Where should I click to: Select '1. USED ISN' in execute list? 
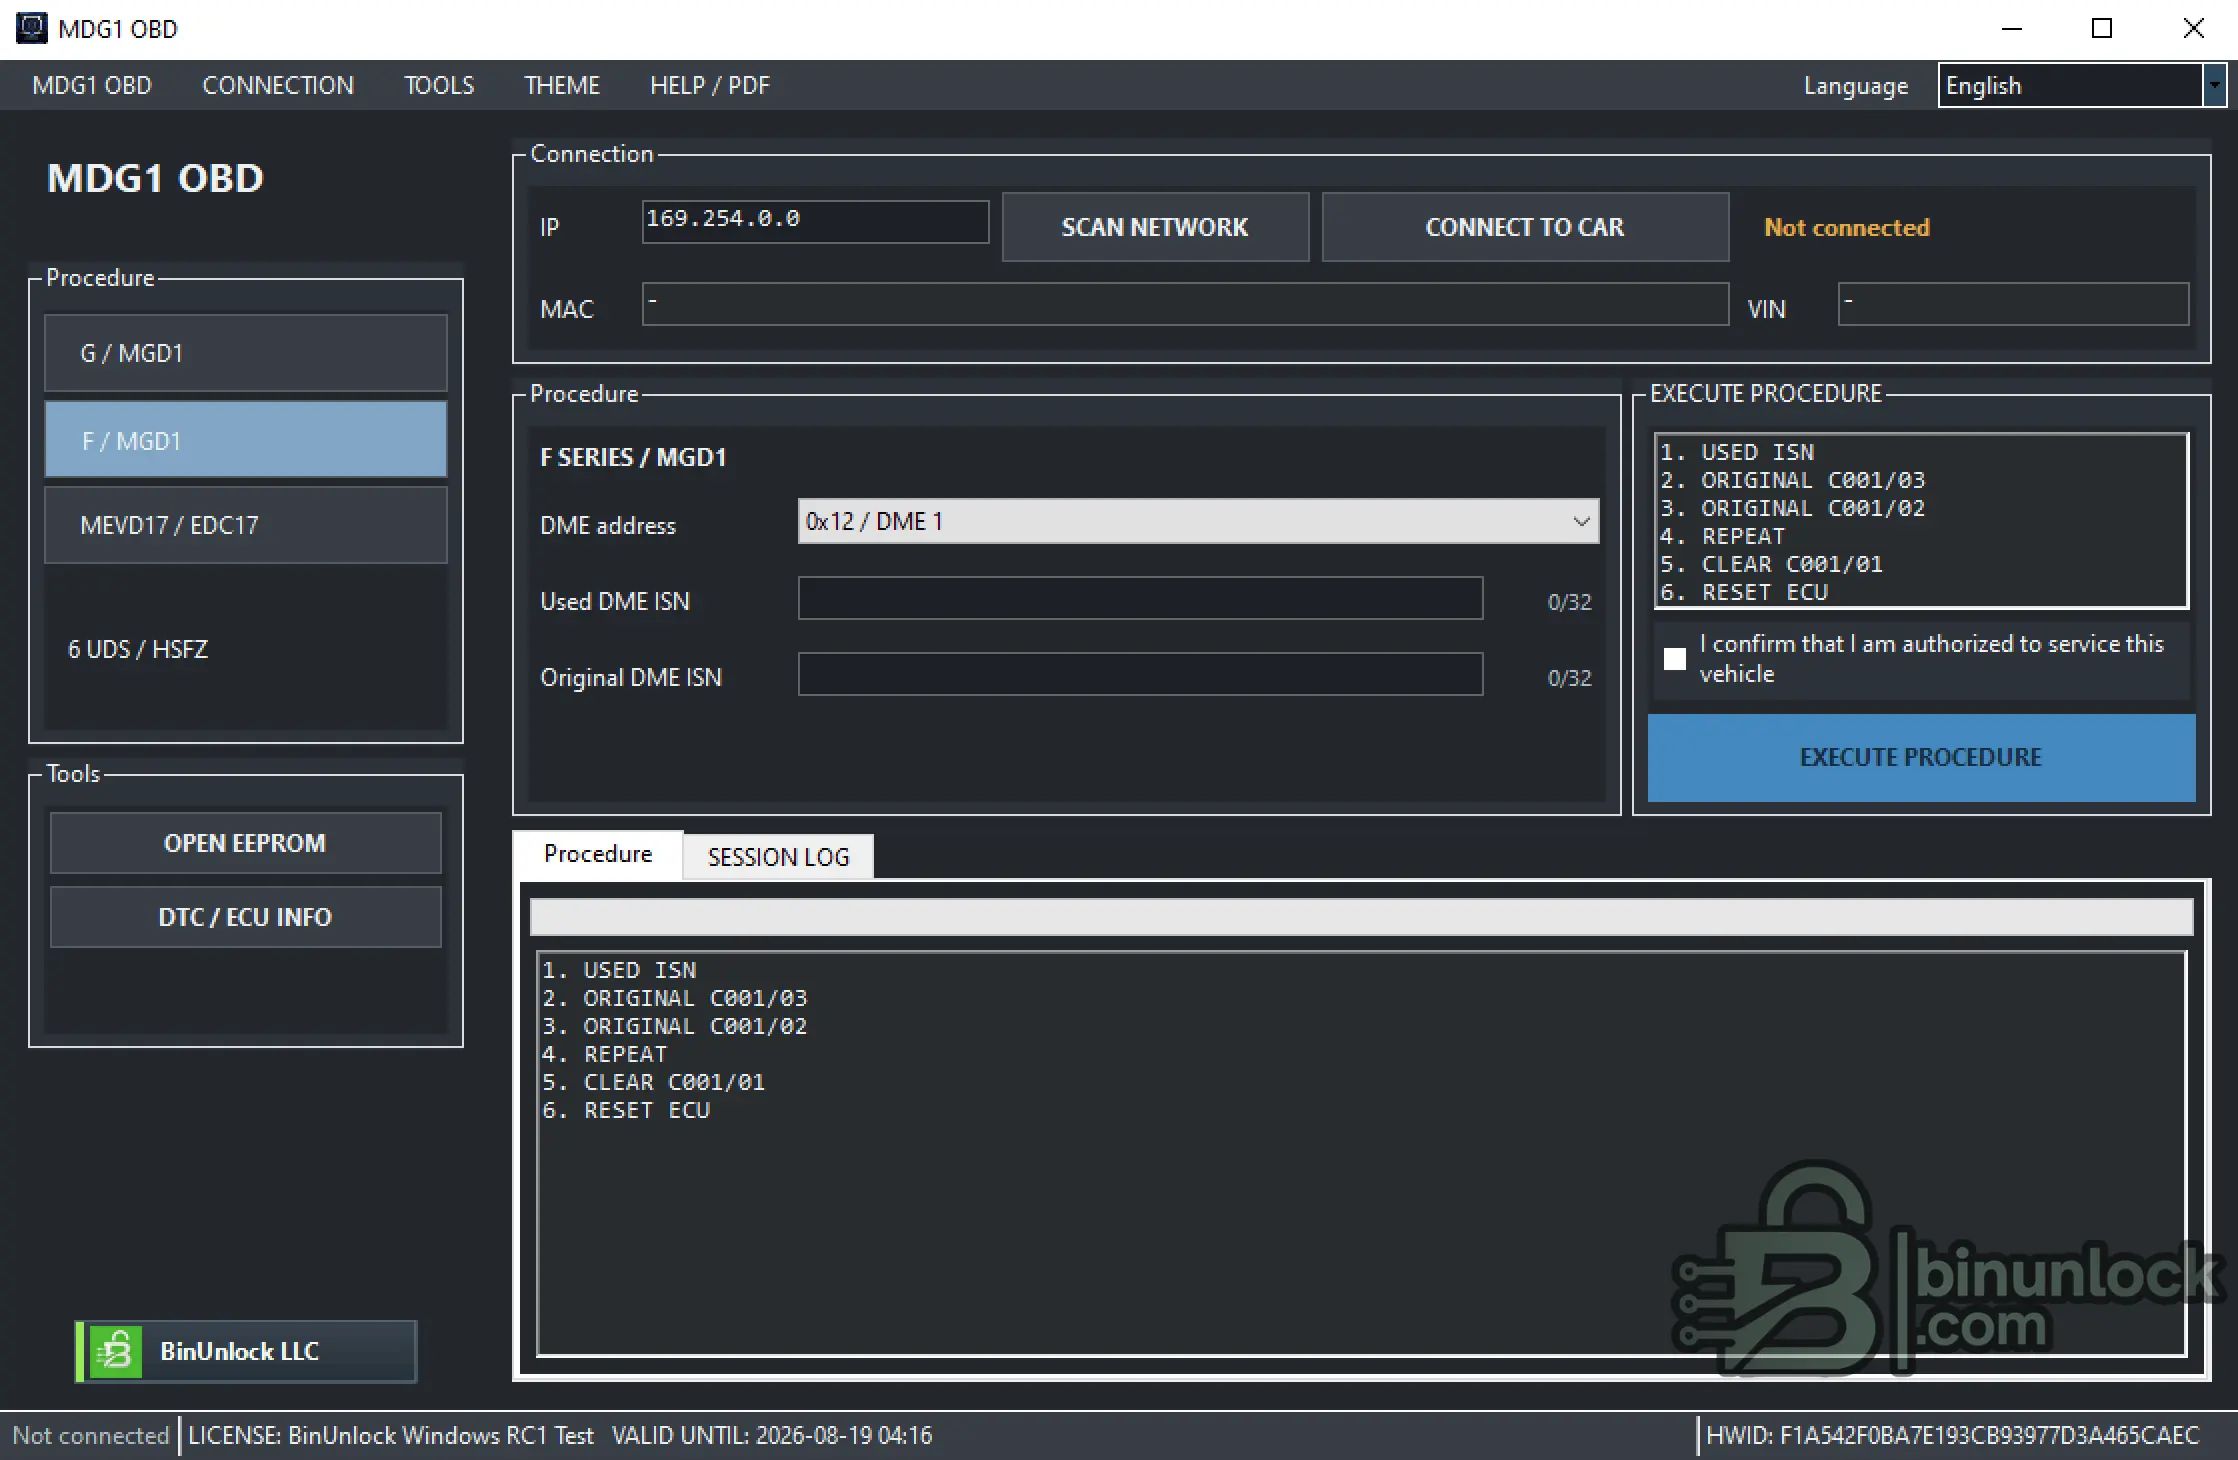(1737, 452)
